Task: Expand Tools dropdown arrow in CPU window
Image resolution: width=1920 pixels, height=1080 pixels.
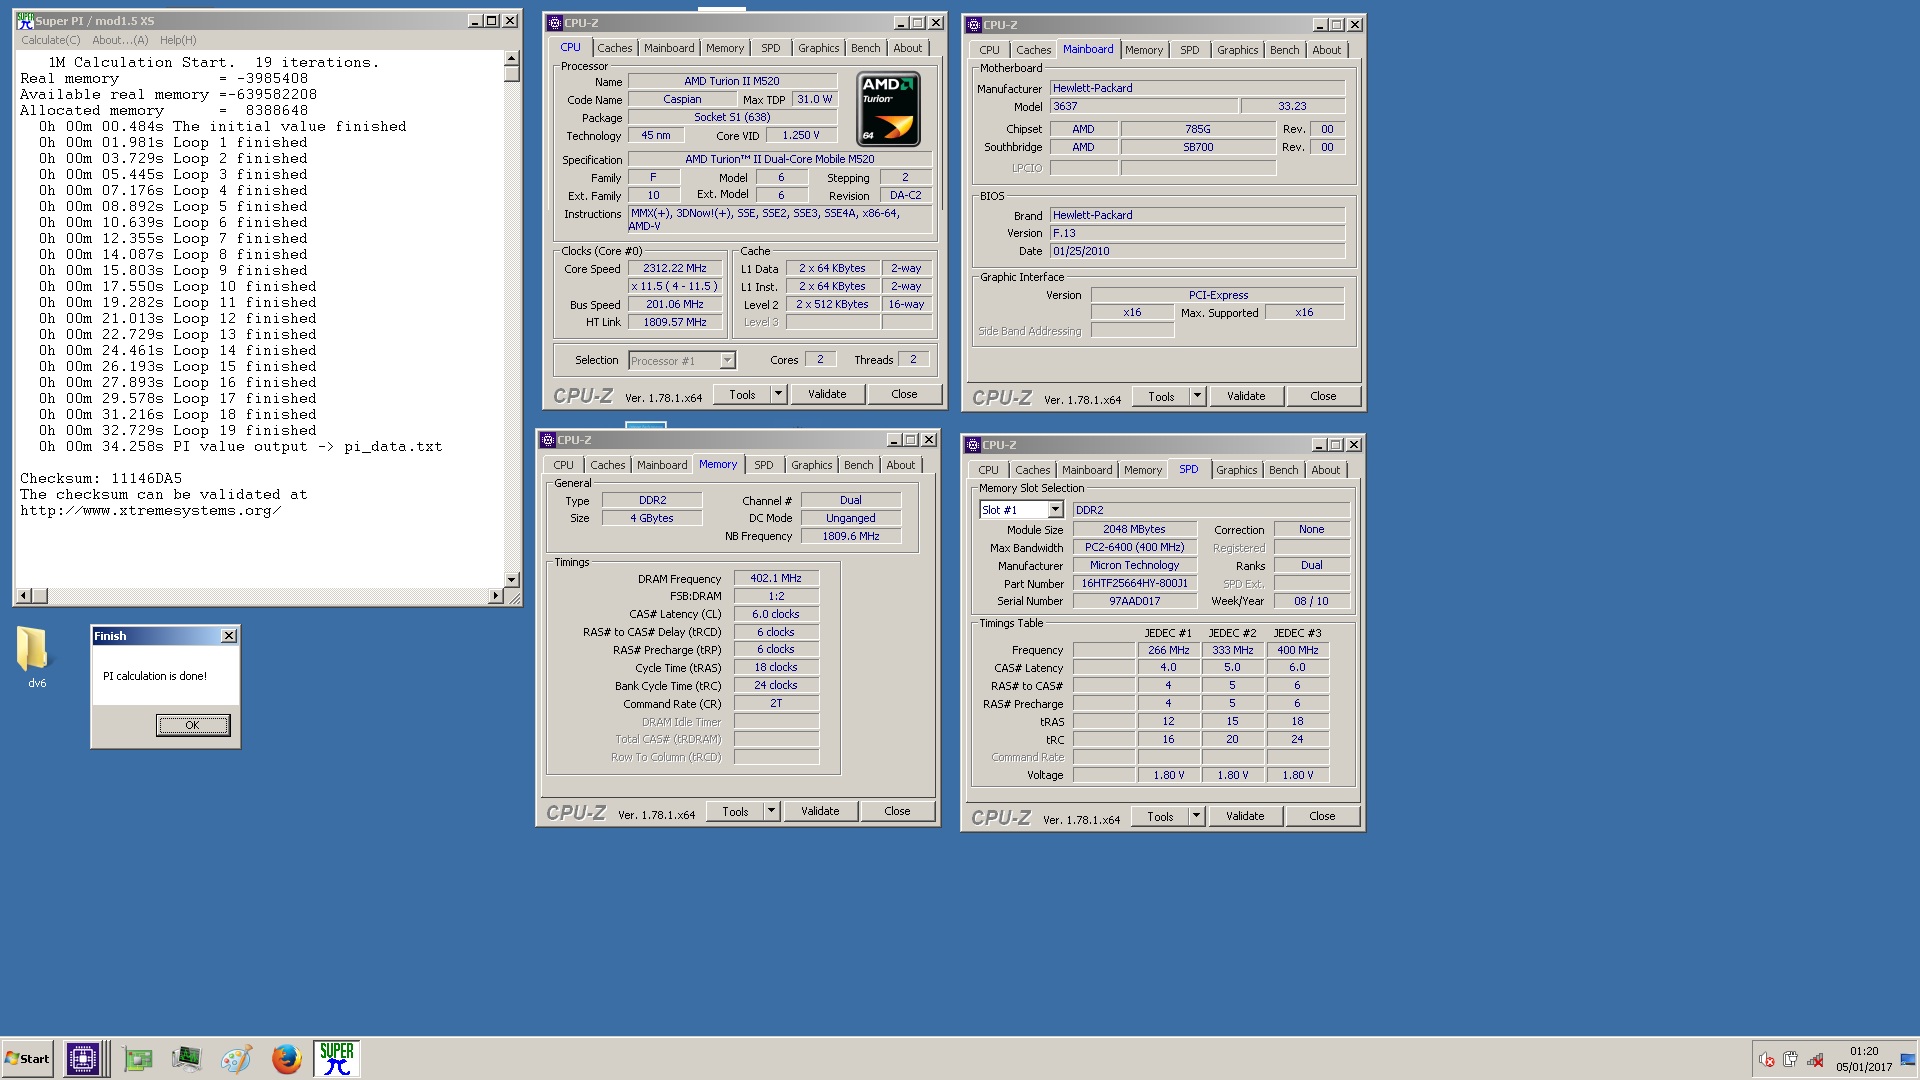Action: point(778,394)
